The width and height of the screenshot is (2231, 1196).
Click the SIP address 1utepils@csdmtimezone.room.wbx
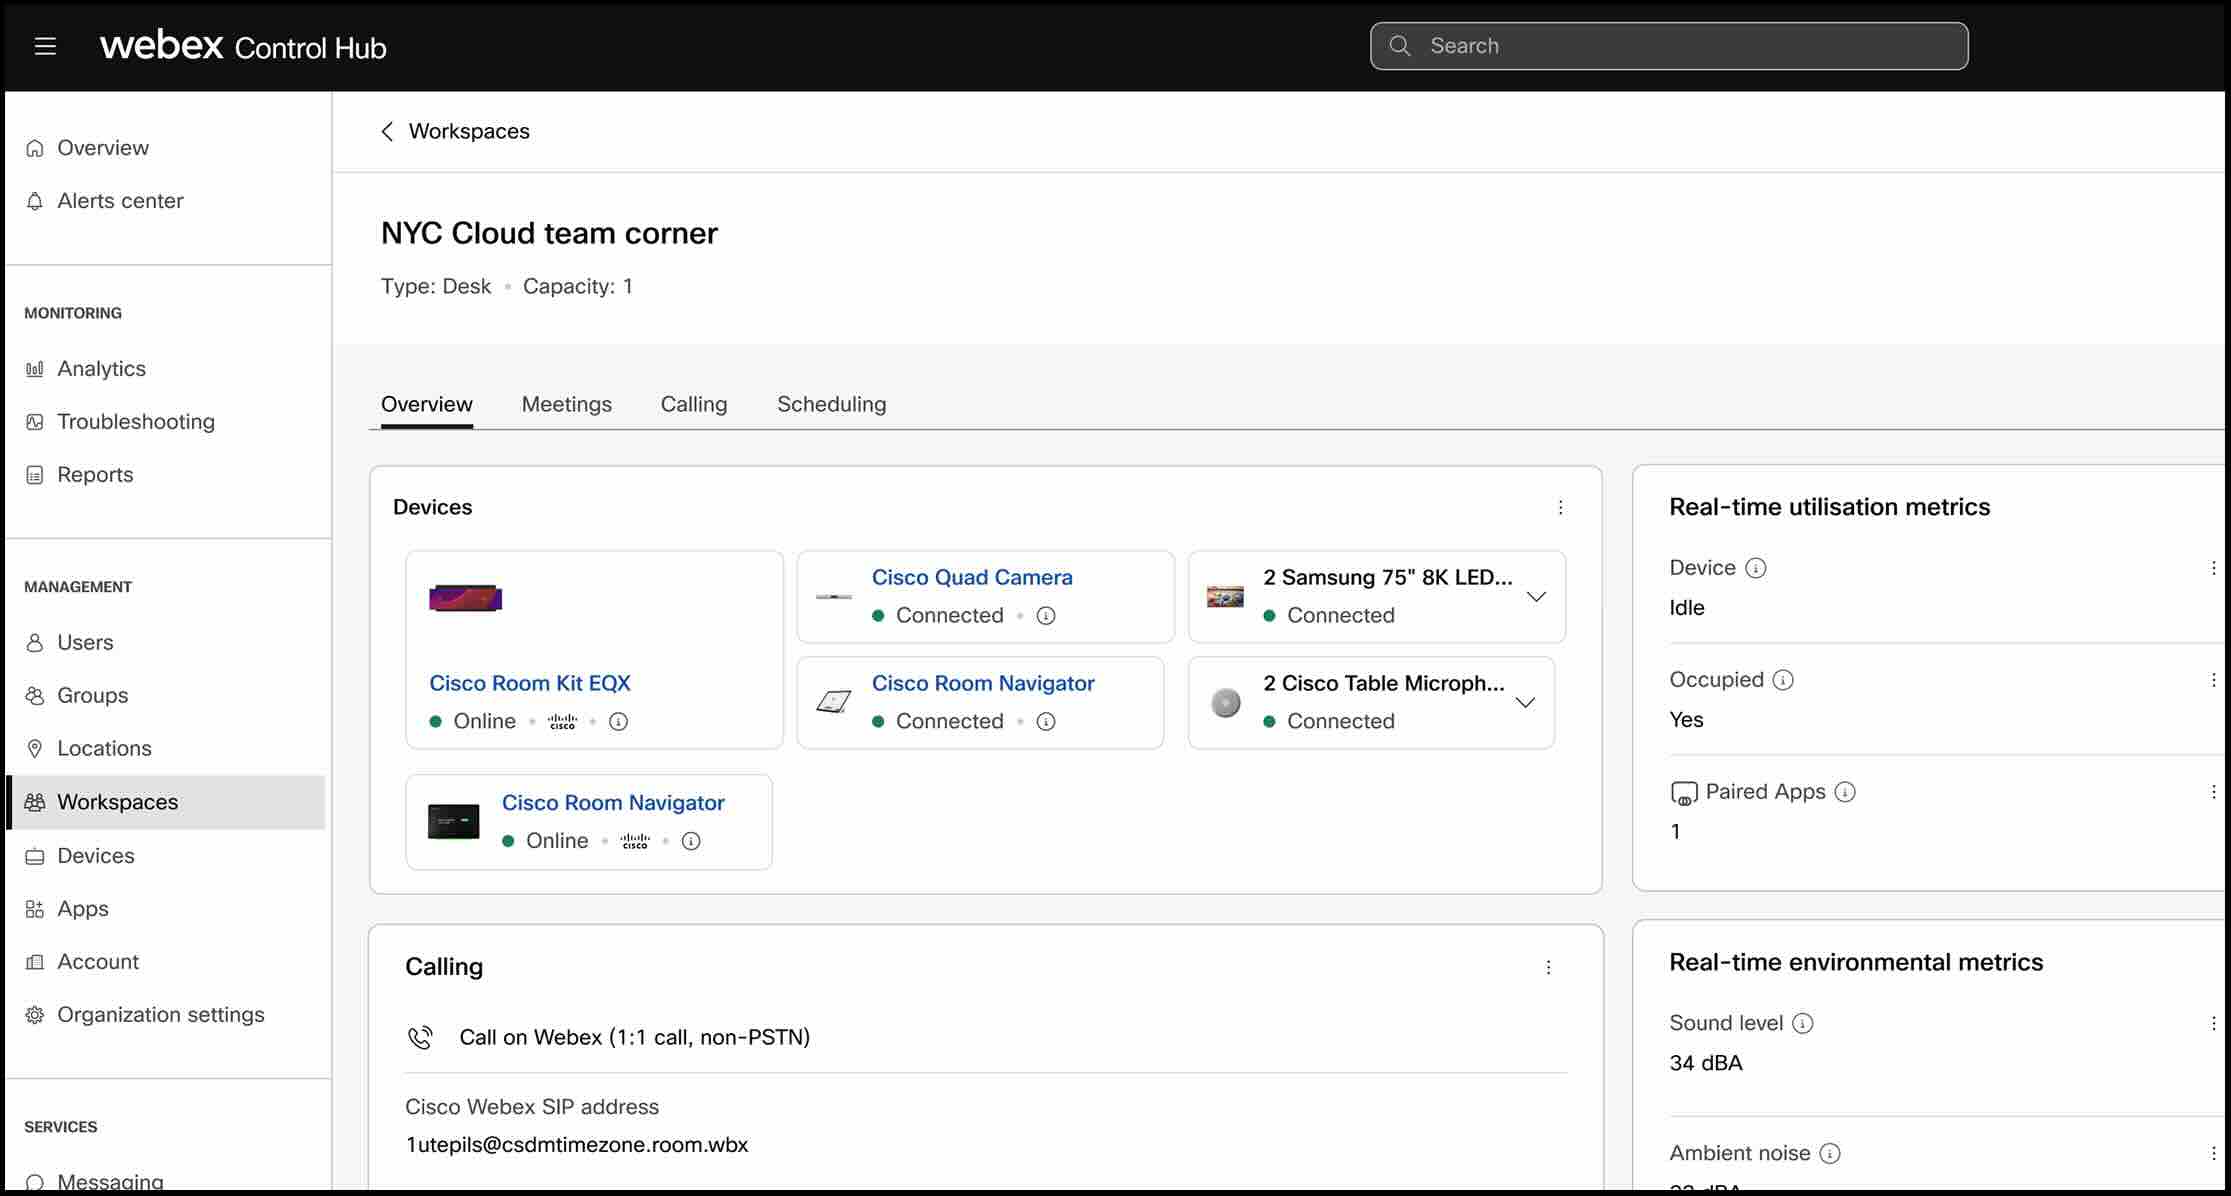click(x=577, y=1145)
